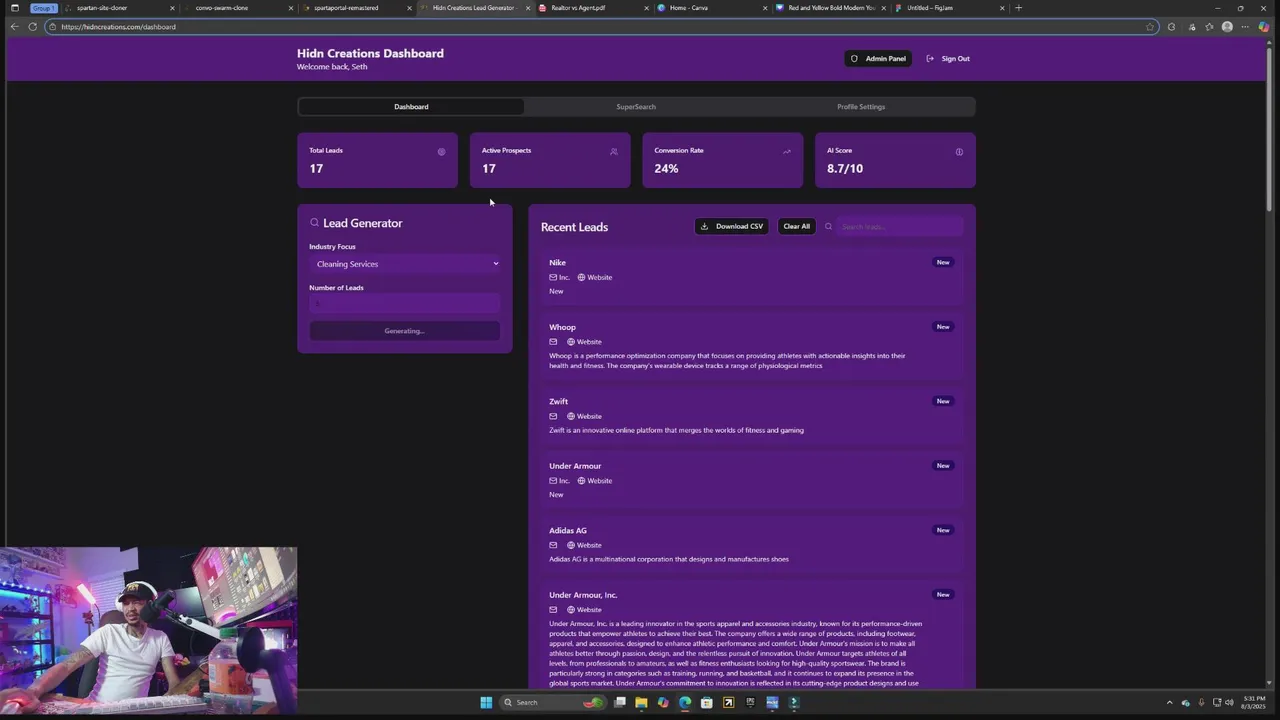Click the Search leads input field

899,227
